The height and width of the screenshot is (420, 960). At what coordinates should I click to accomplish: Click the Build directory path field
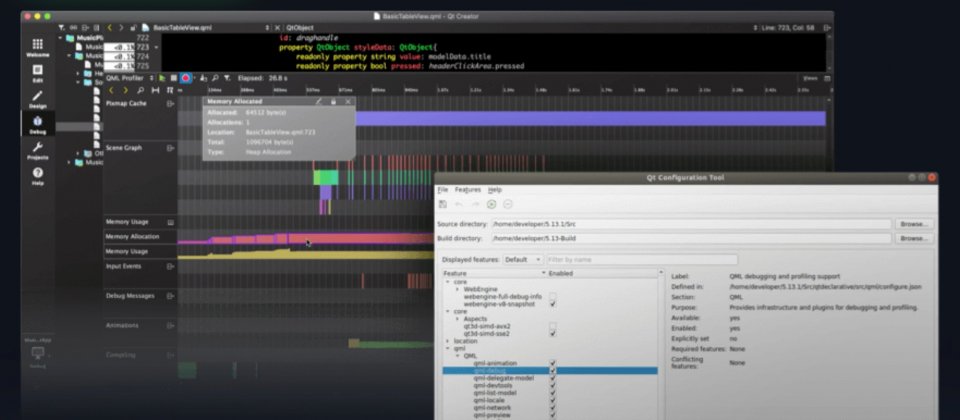[691, 238]
